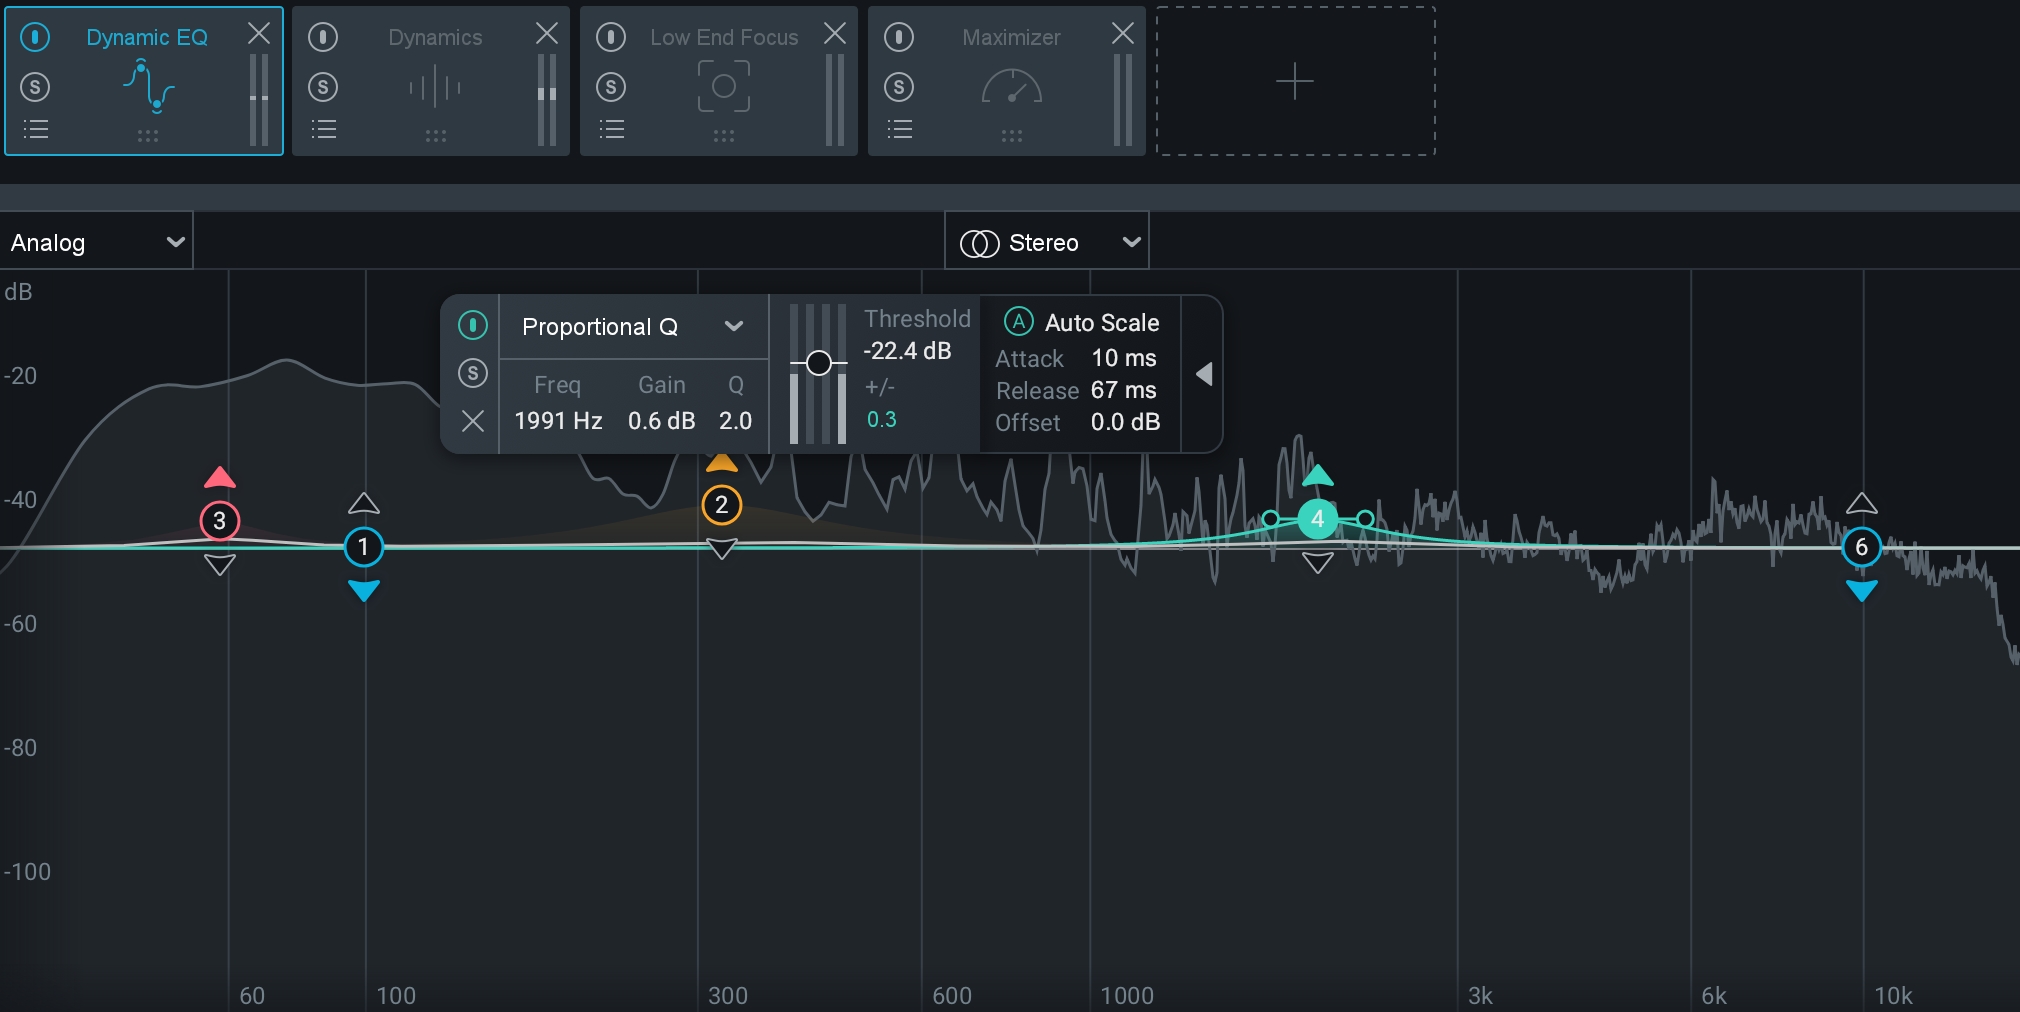Delete the selected EQ band
Viewport: 2020px width, 1012px height.
click(x=473, y=421)
